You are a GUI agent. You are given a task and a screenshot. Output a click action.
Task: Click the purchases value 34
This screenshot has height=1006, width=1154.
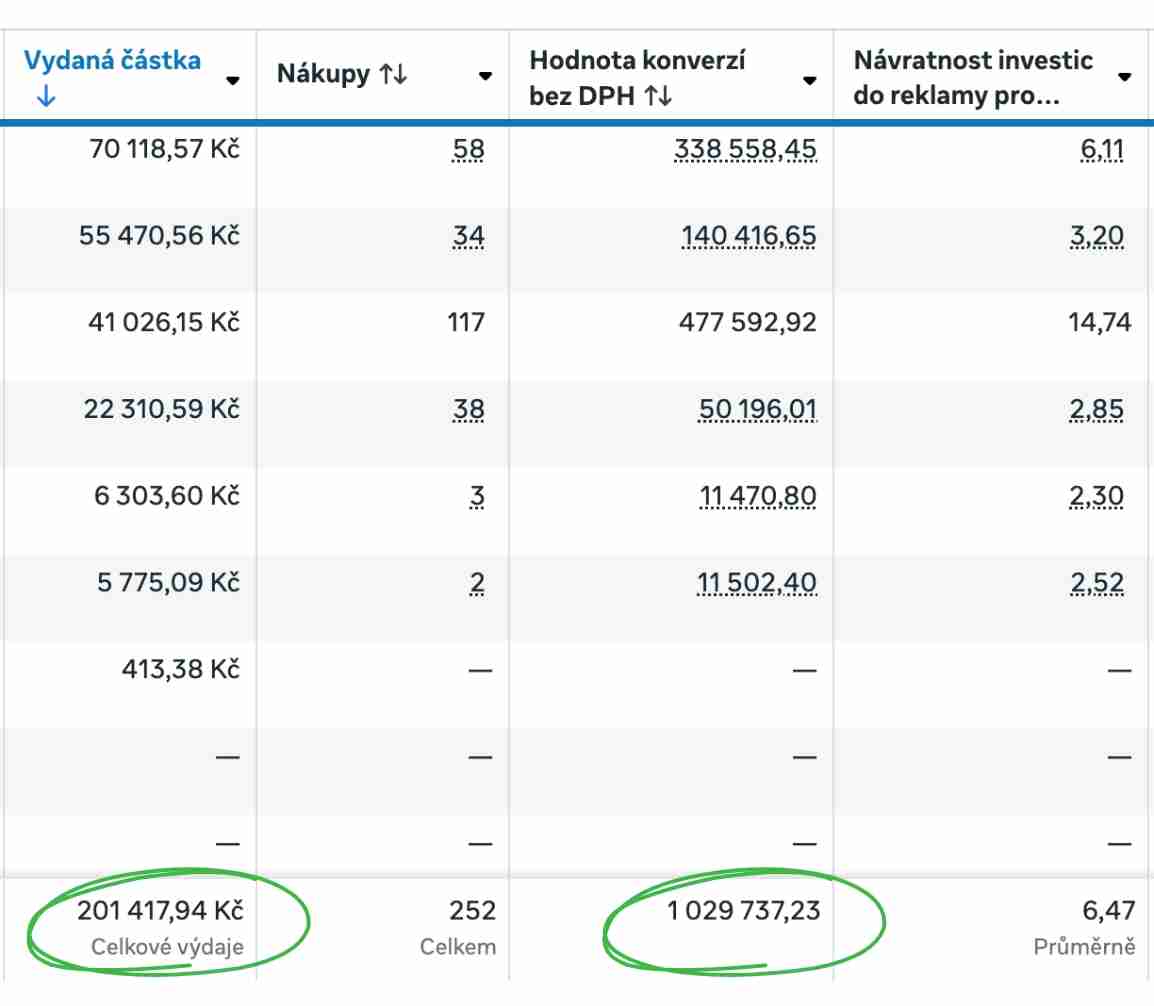[x=468, y=235]
